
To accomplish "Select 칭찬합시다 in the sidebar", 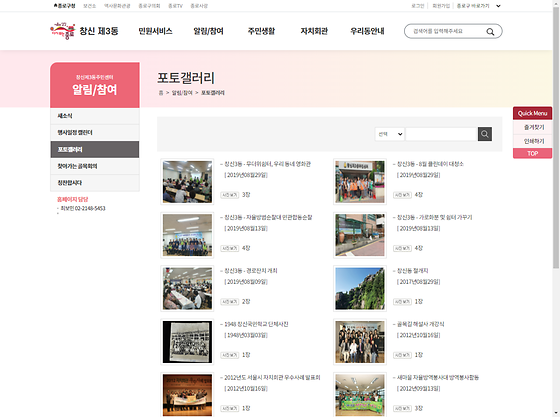I will point(95,183).
